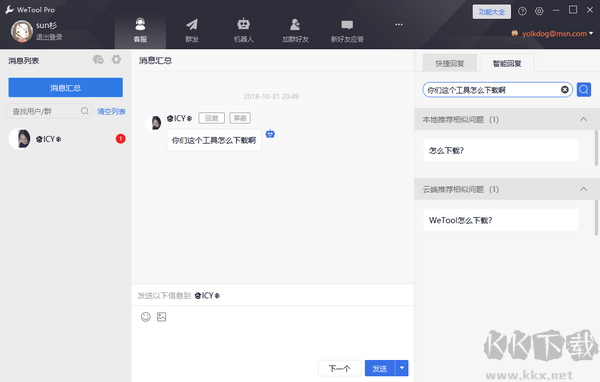Click the blue robot icon next to message bubble
The width and height of the screenshot is (600, 382).
(x=270, y=134)
